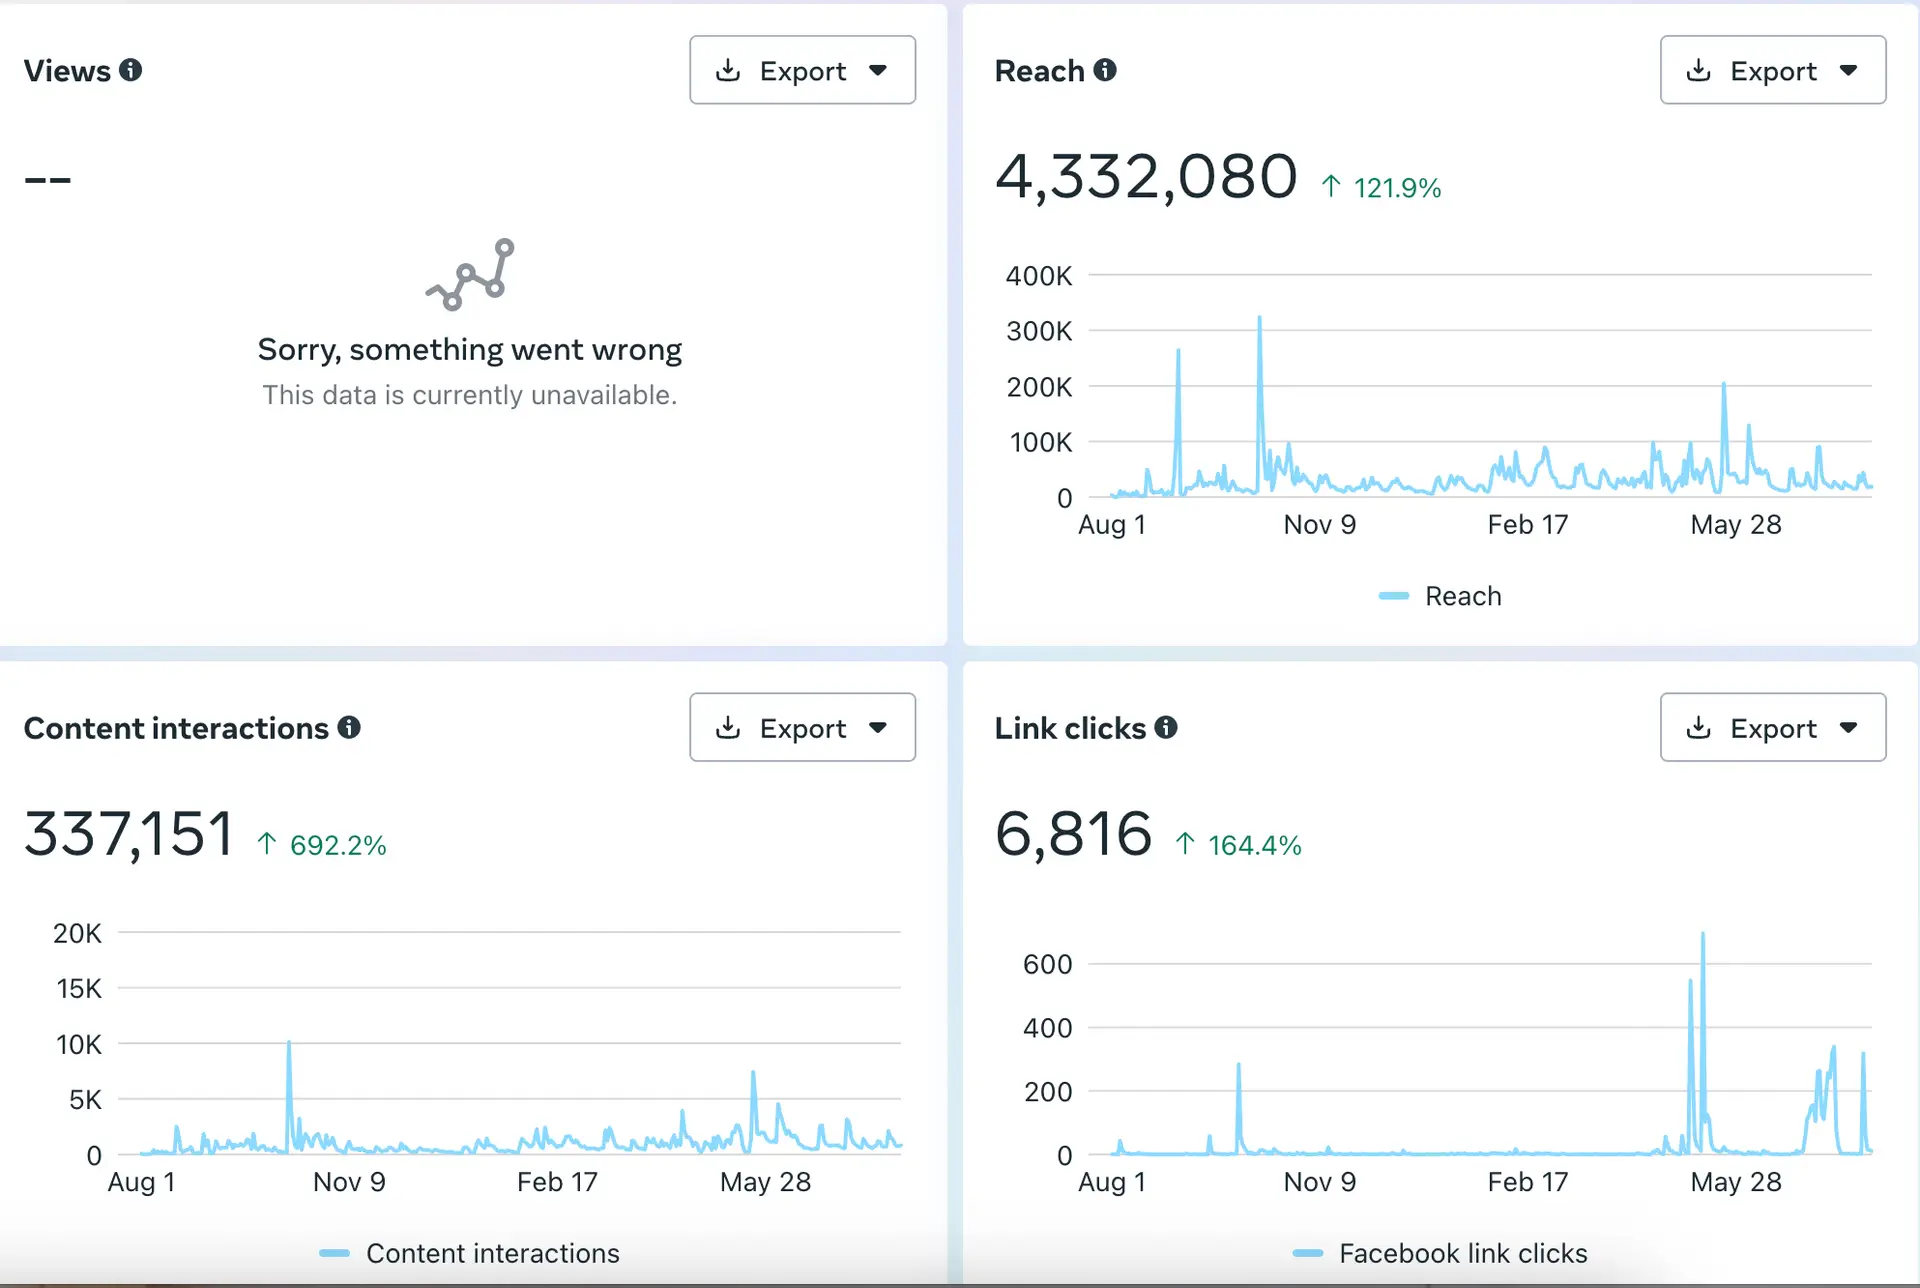
Task: Expand the Views Export dropdown arrow
Action: point(878,70)
